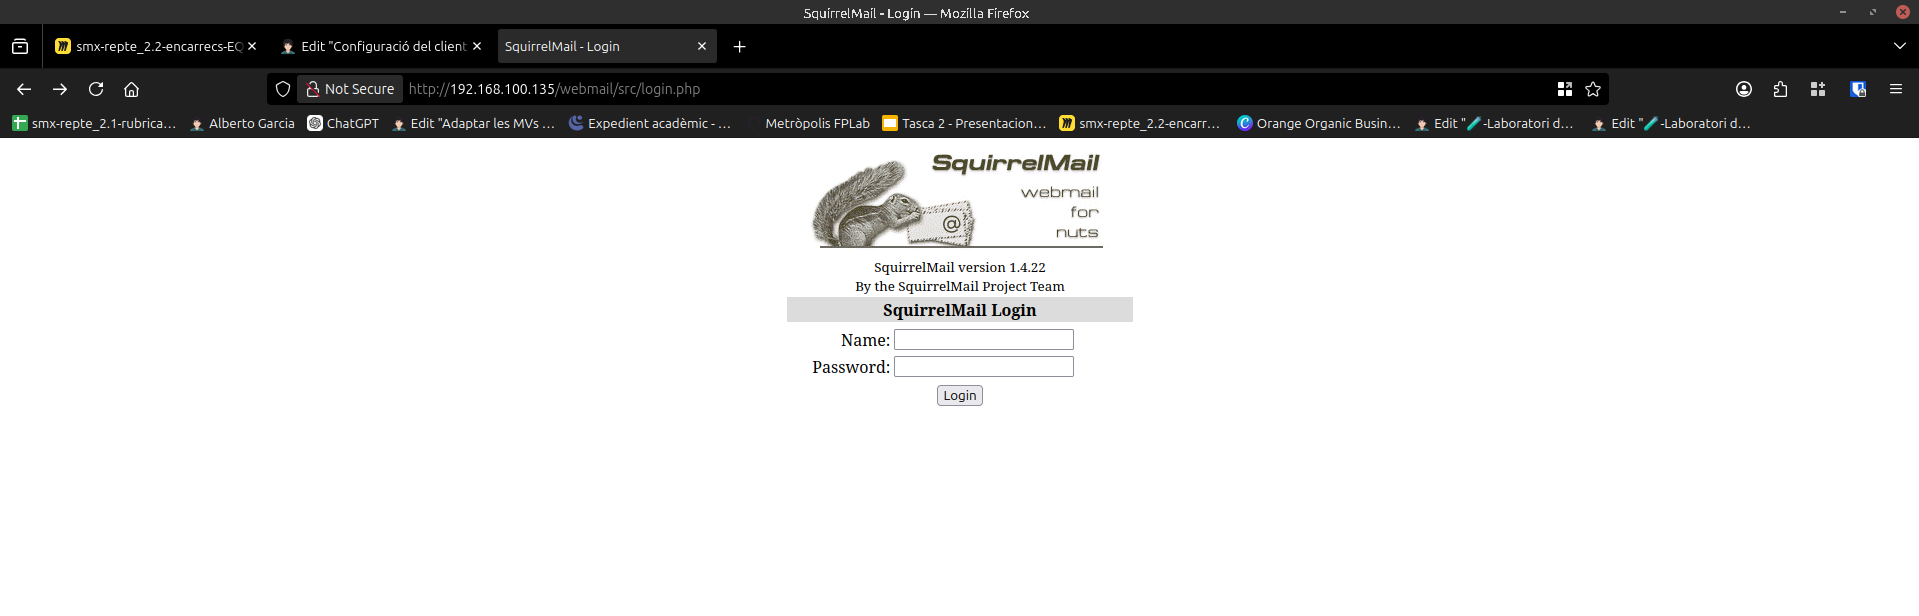Viewport: 1919px width, 616px height.
Task: Bookmark this page with the star icon
Action: point(1593,89)
